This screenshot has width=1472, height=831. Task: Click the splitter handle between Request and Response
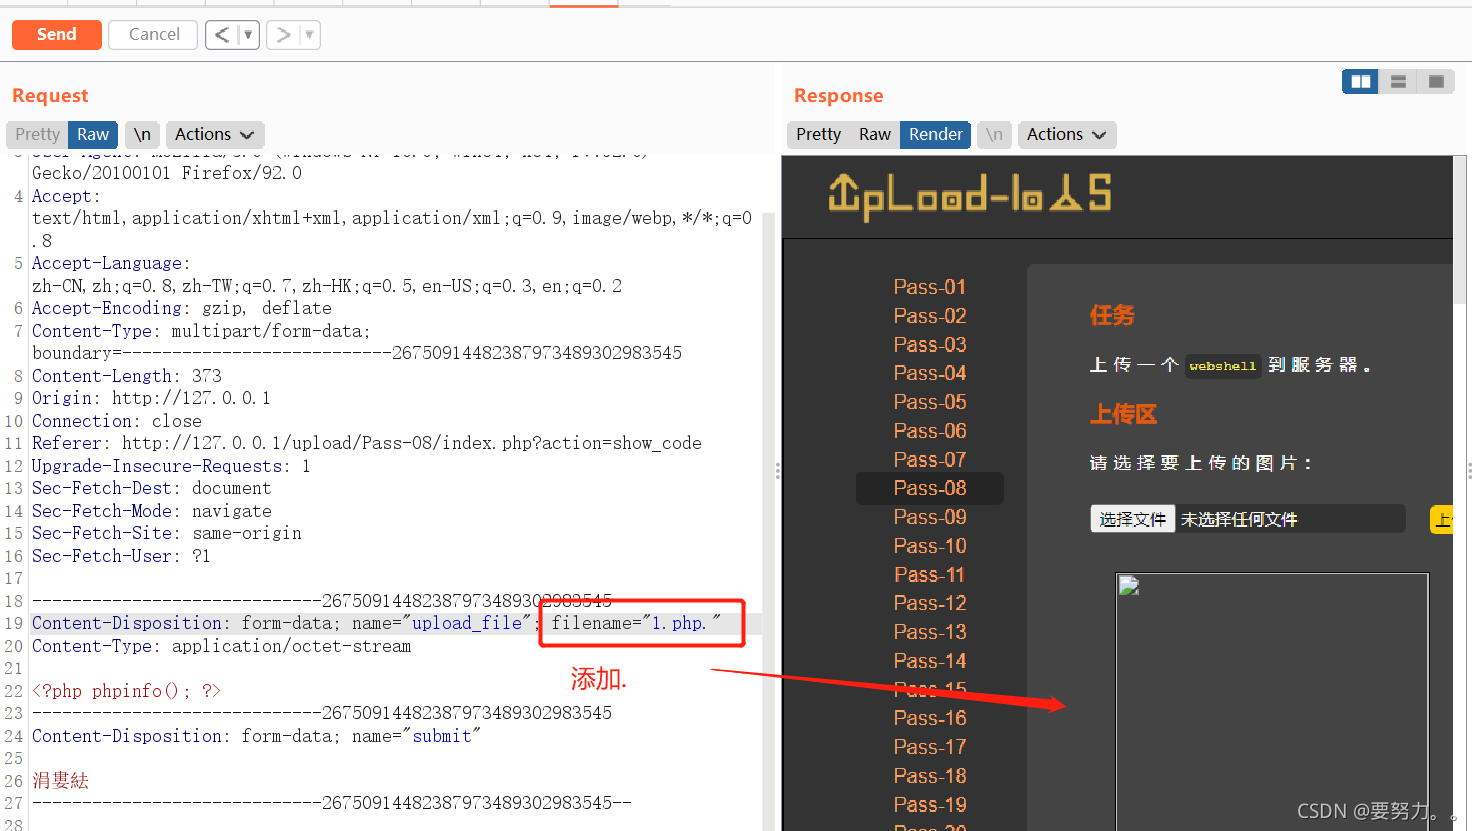coord(778,470)
